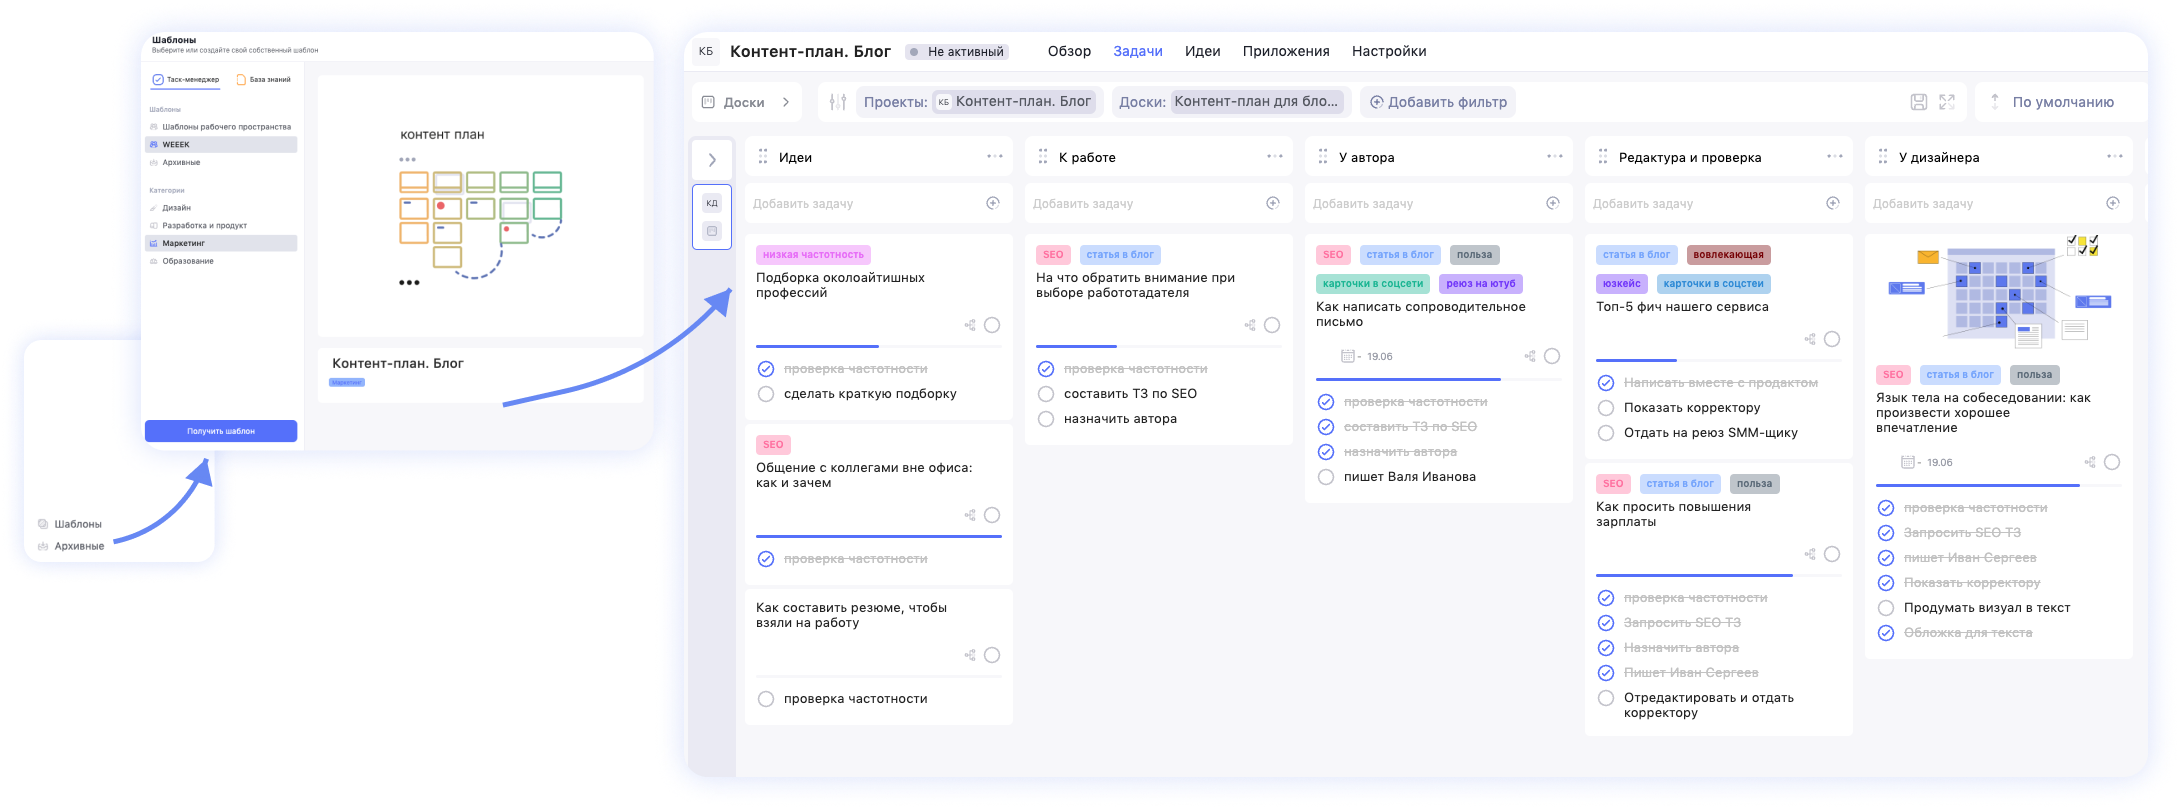Click plus icon in Редактура и проверка column
Image resolution: width=2180 pixels, height=809 pixels.
(x=1833, y=203)
